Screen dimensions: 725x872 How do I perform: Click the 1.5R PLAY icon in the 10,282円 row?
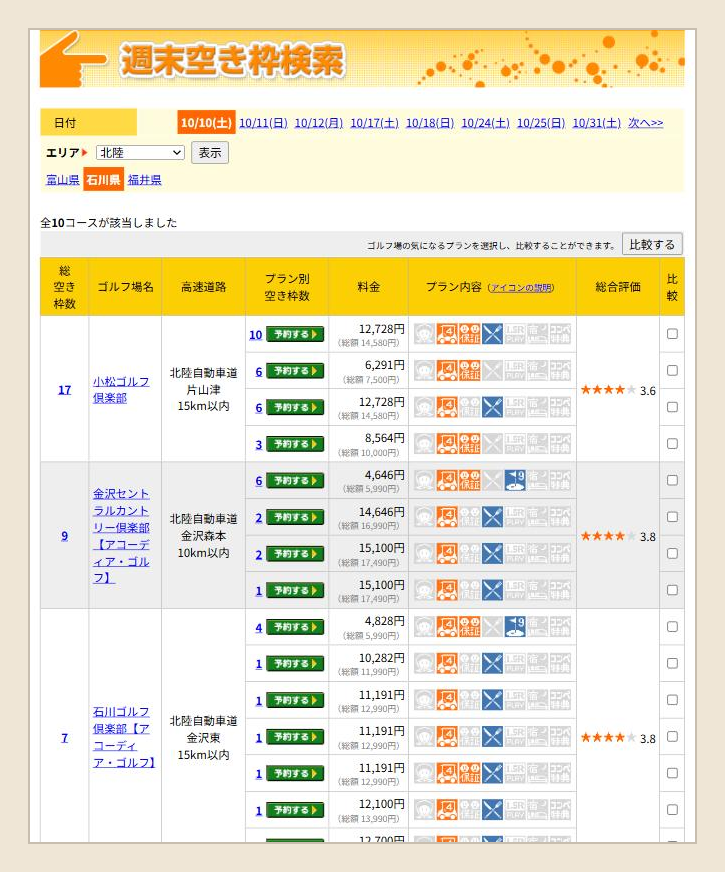(x=515, y=663)
